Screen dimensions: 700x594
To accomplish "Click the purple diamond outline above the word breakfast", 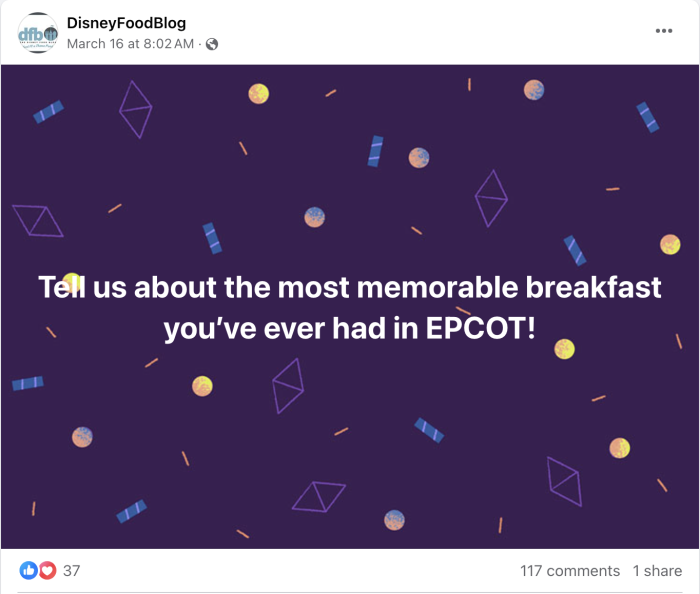I will [x=490, y=198].
